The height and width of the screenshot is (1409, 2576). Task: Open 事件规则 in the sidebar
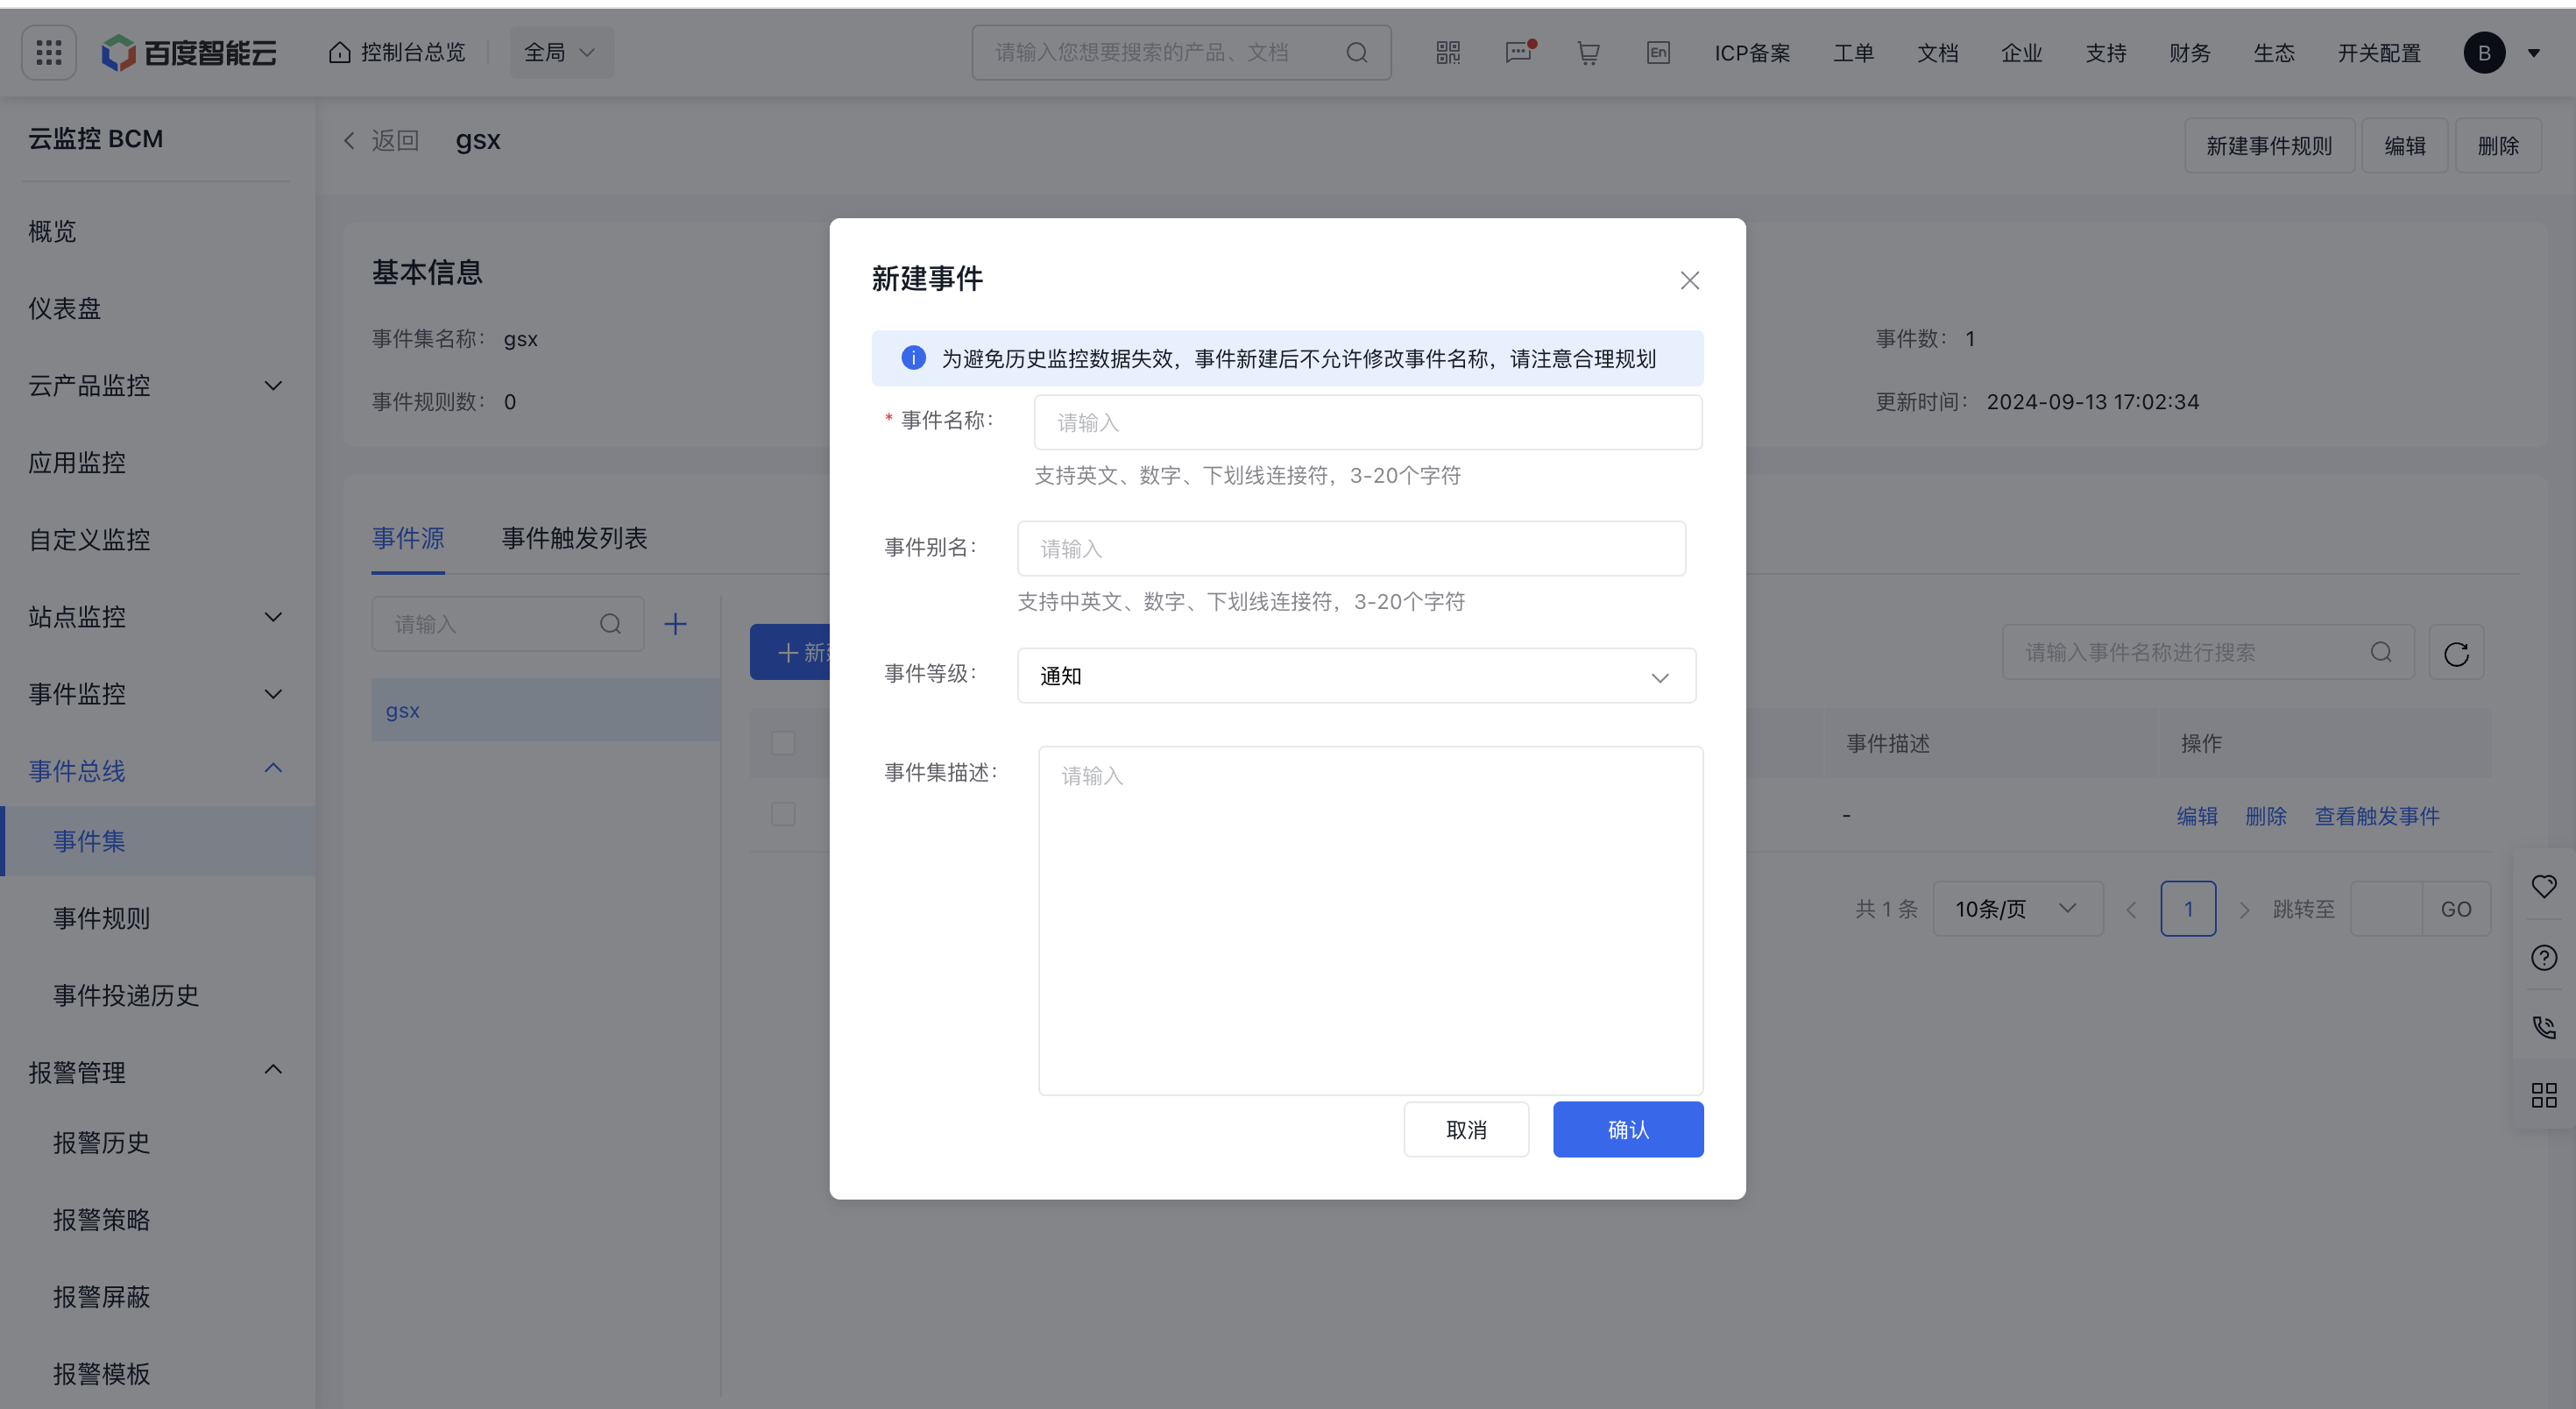point(101,918)
